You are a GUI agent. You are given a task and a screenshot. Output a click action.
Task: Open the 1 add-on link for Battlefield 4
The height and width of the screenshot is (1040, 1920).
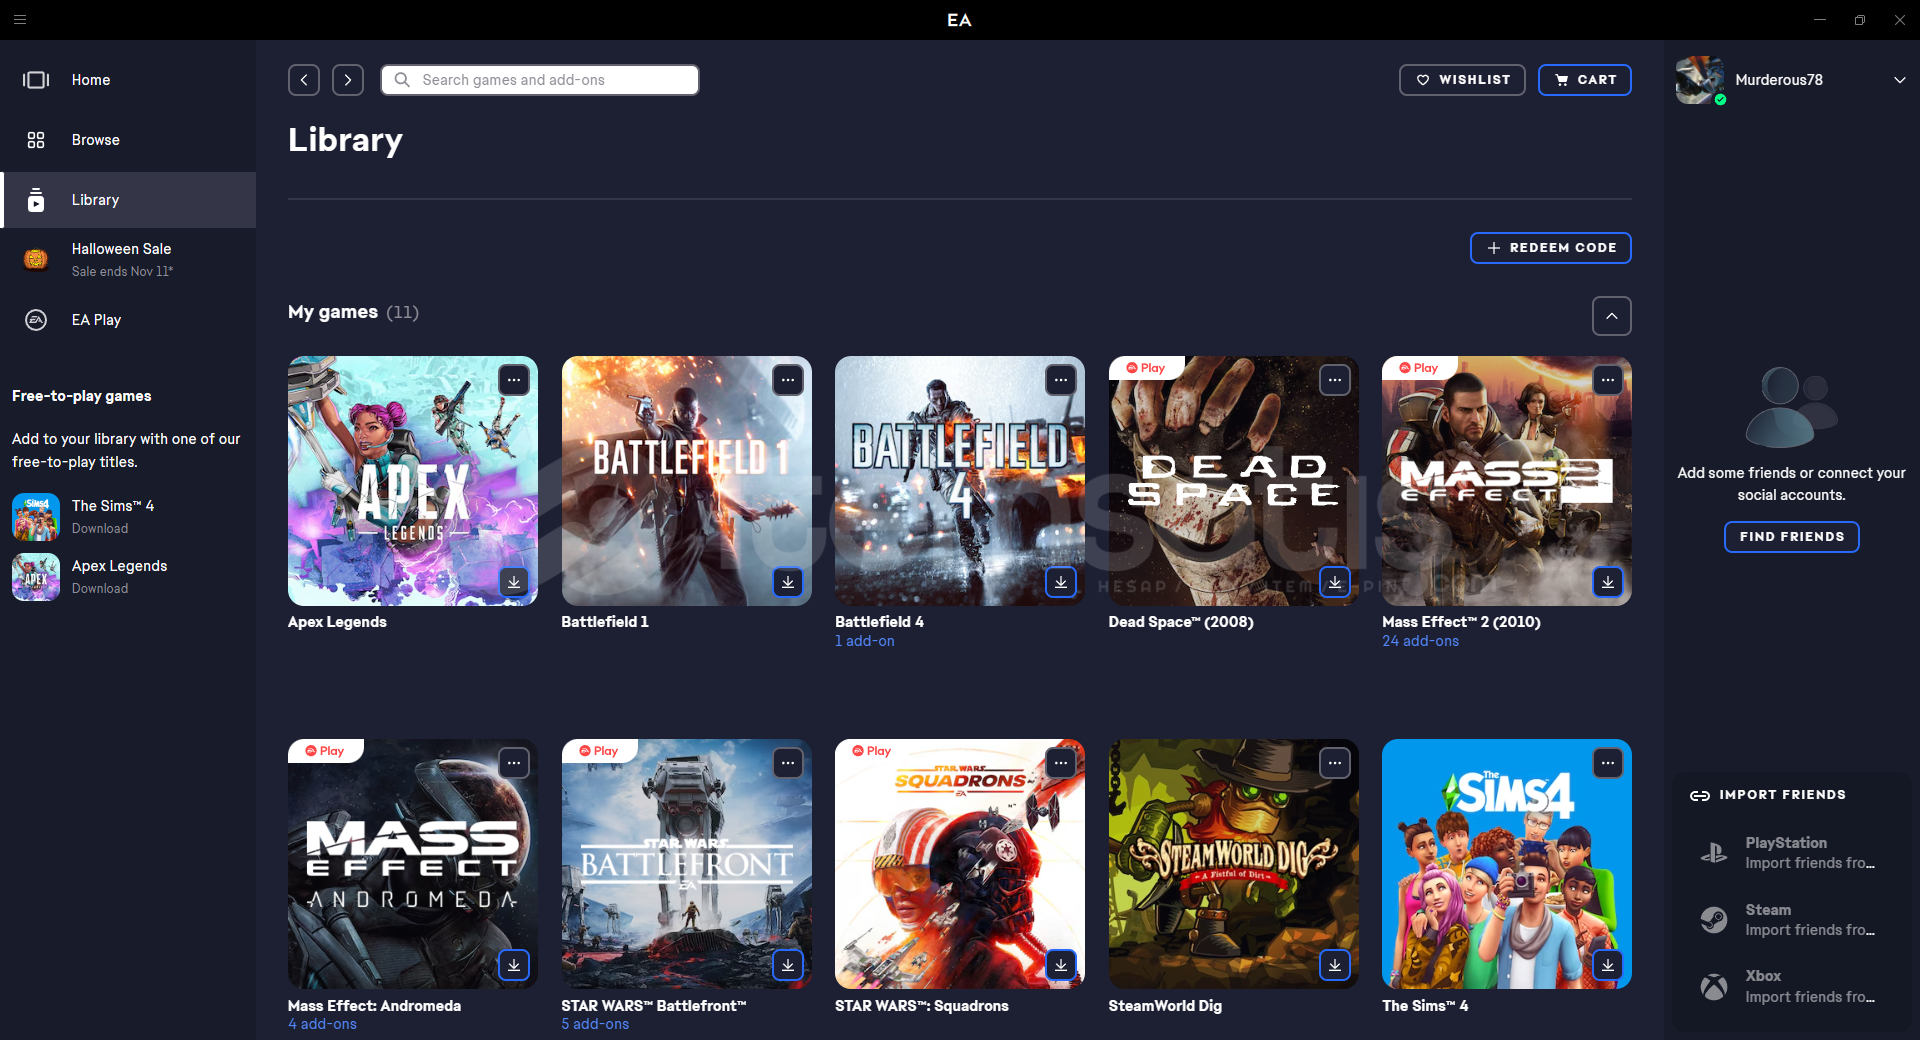[865, 641]
